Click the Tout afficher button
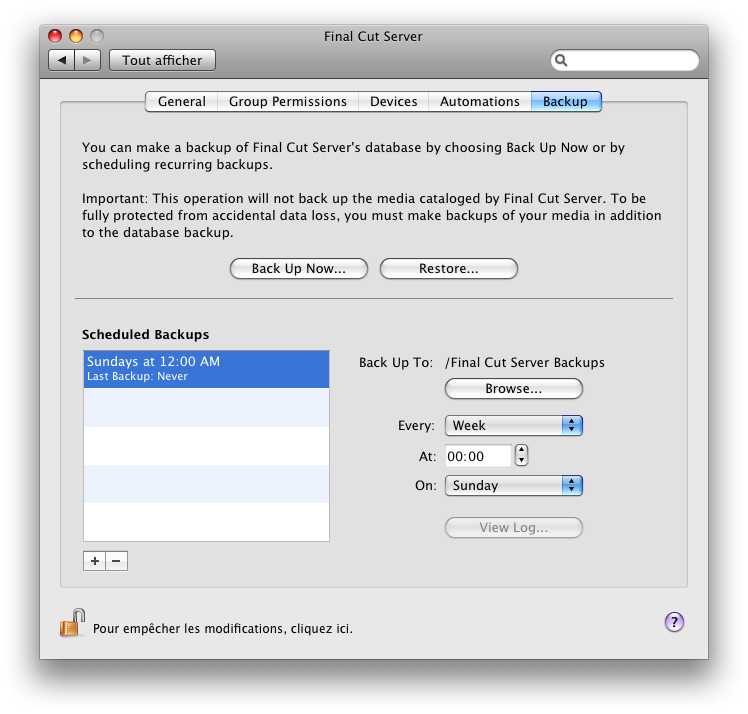Viewport: 748px width, 714px height. pyautogui.click(x=162, y=60)
